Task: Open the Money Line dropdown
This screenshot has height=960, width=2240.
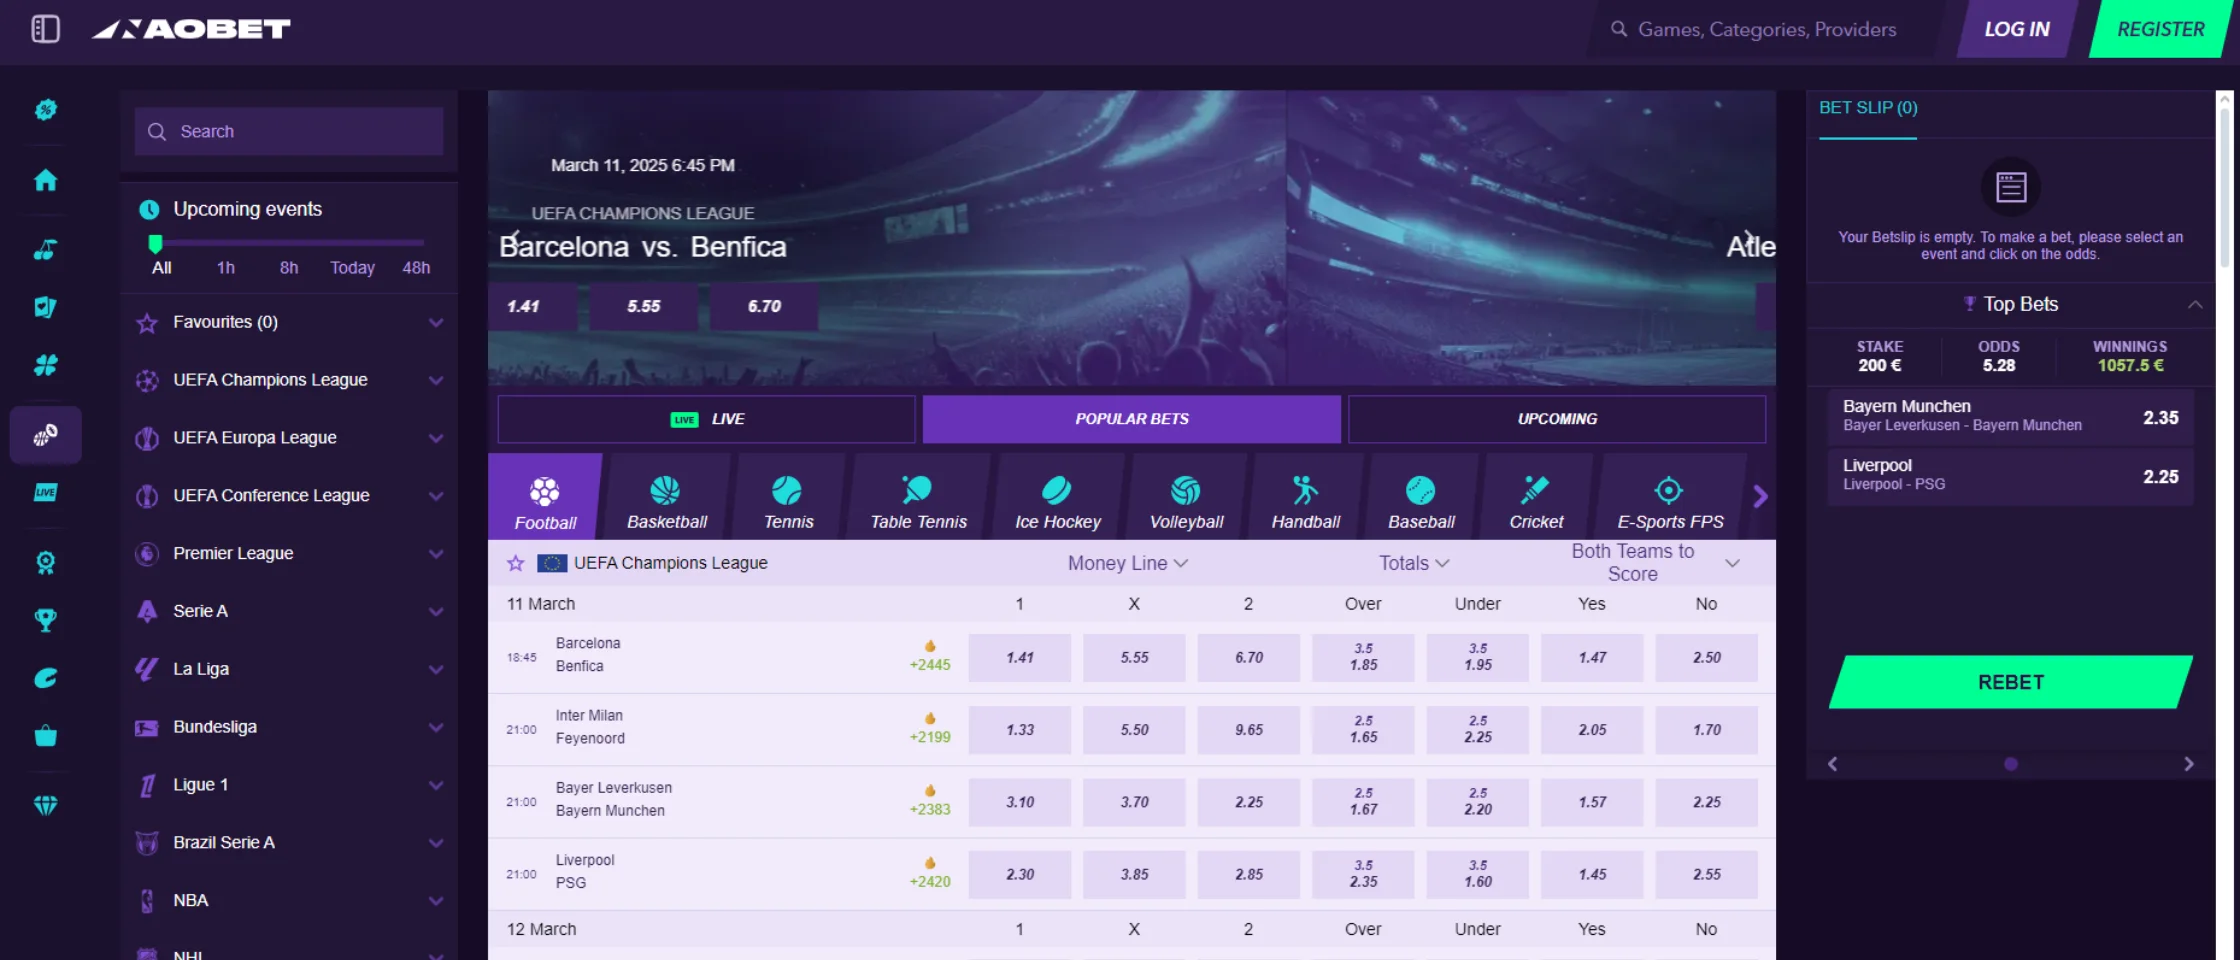Action: click(x=1127, y=563)
